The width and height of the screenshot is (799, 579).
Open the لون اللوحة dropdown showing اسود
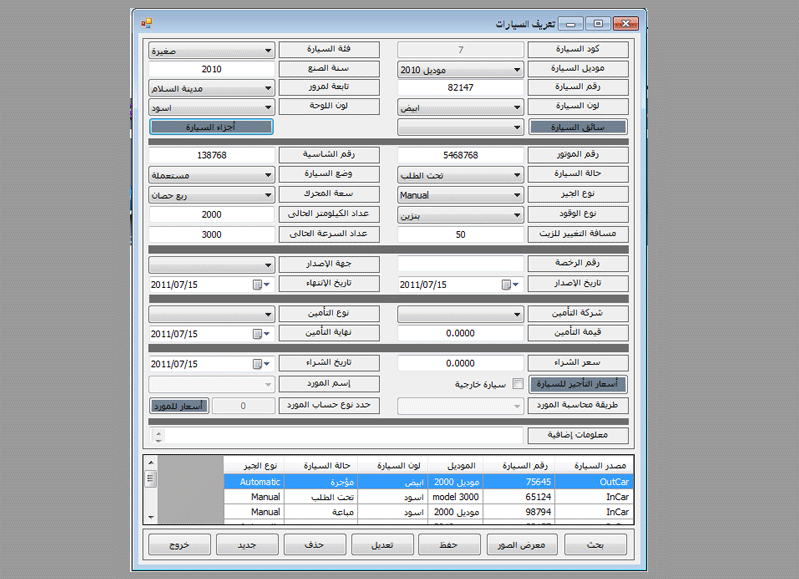[211, 108]
